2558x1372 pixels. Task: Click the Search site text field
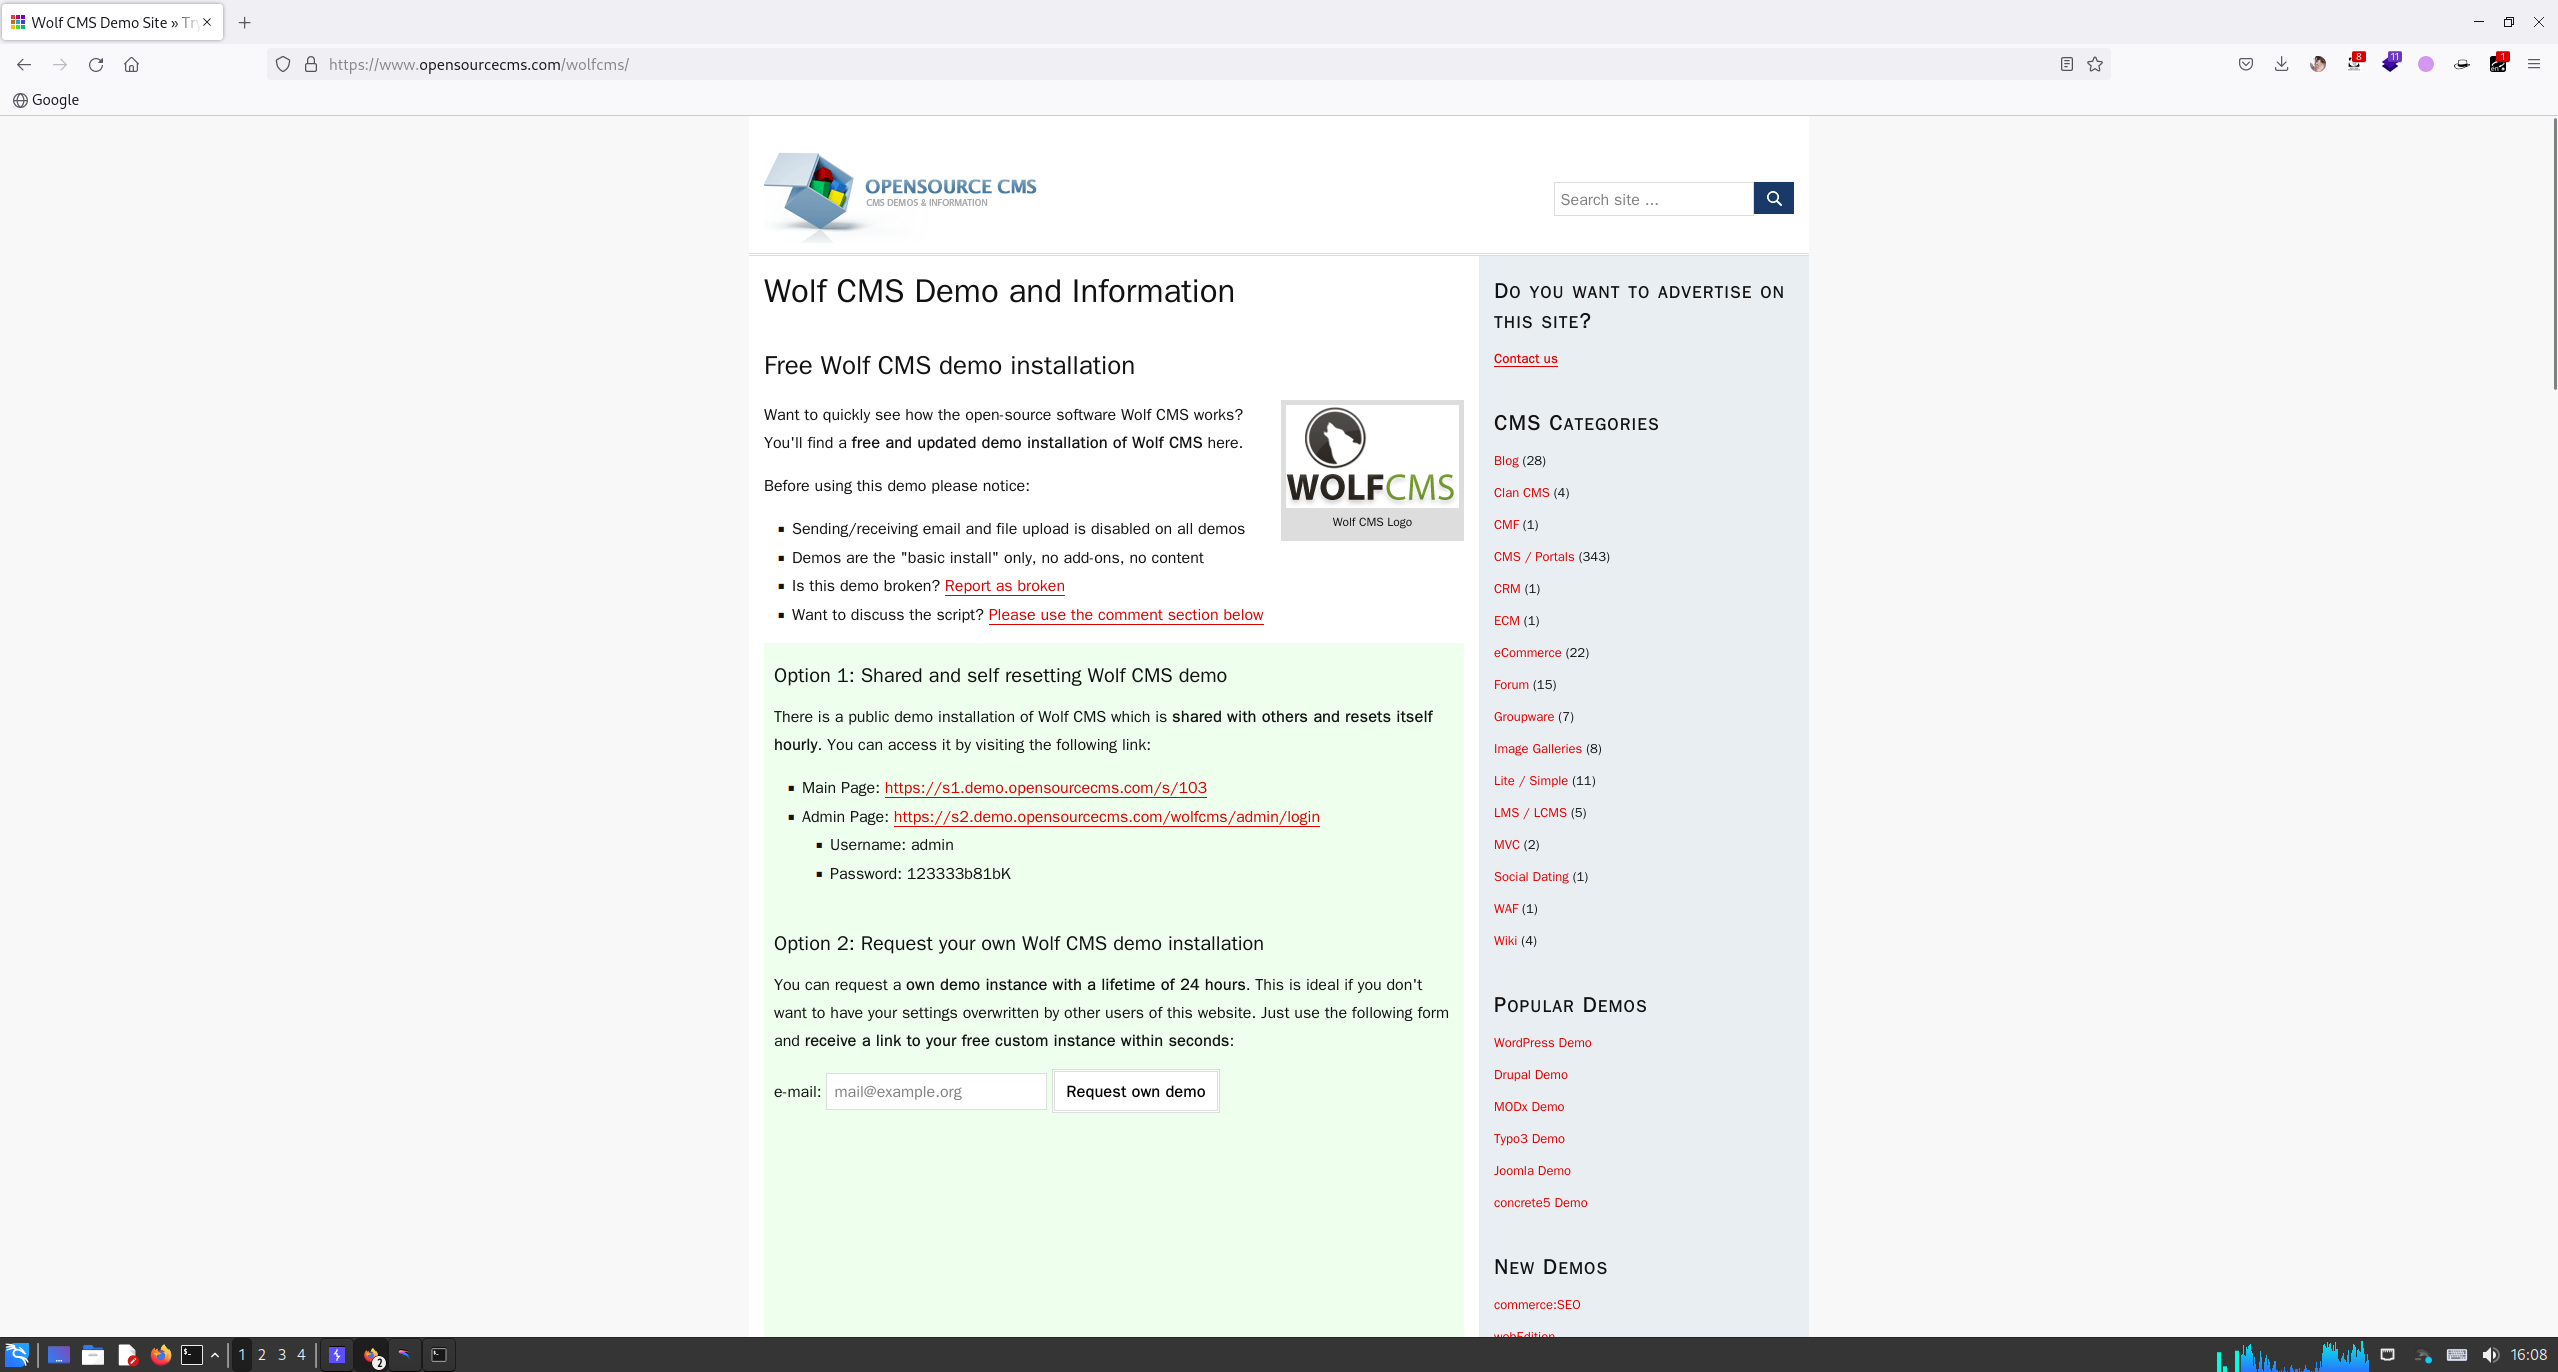[x=1654, y=198]
